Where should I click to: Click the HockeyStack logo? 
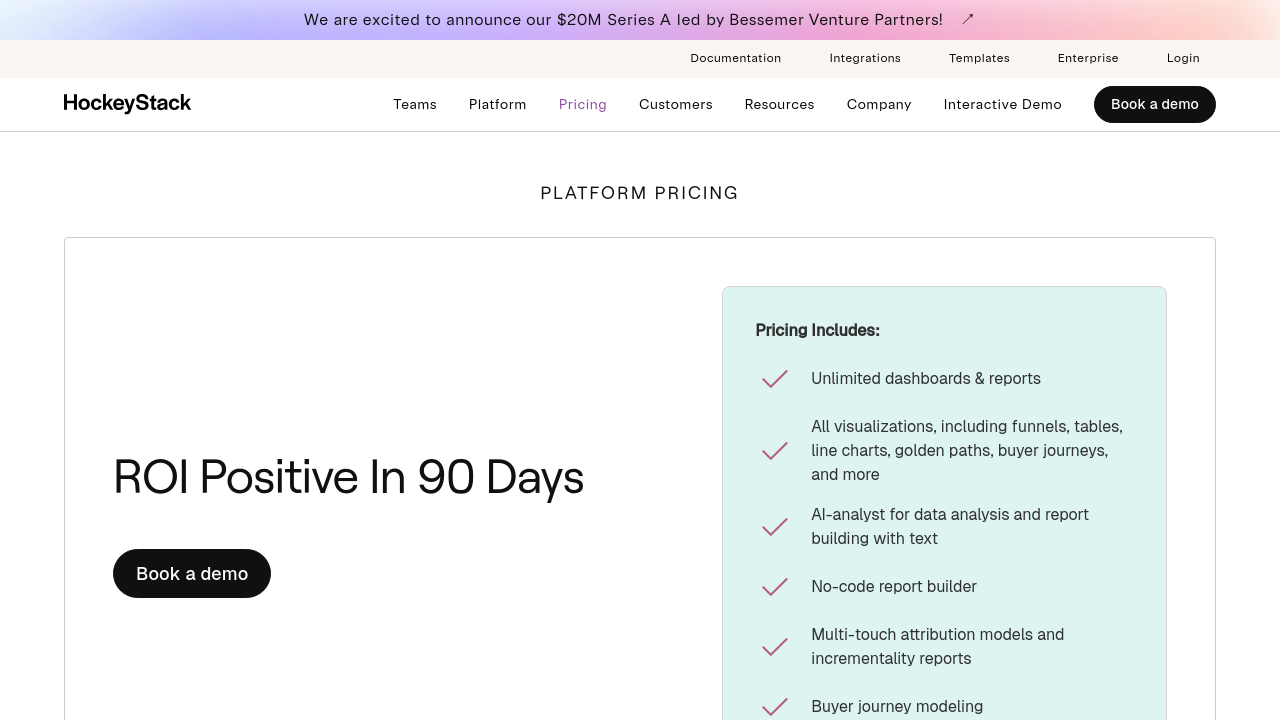tap(127, 104)
